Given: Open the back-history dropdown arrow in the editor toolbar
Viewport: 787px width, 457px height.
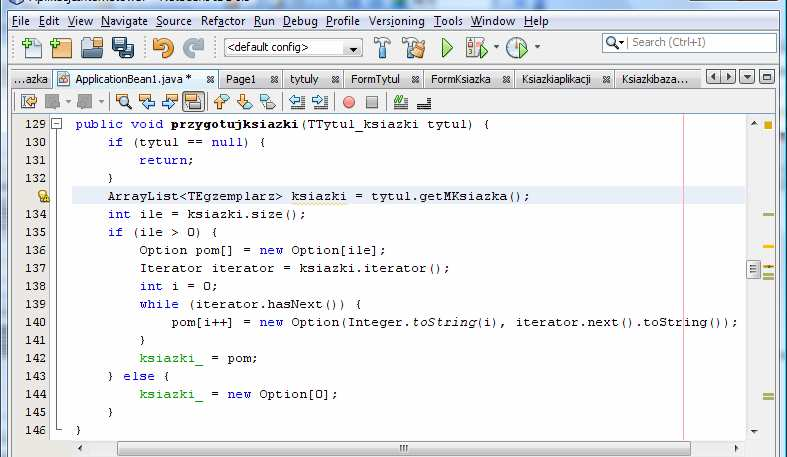Looking at the screenshot, I should (68, 102).
